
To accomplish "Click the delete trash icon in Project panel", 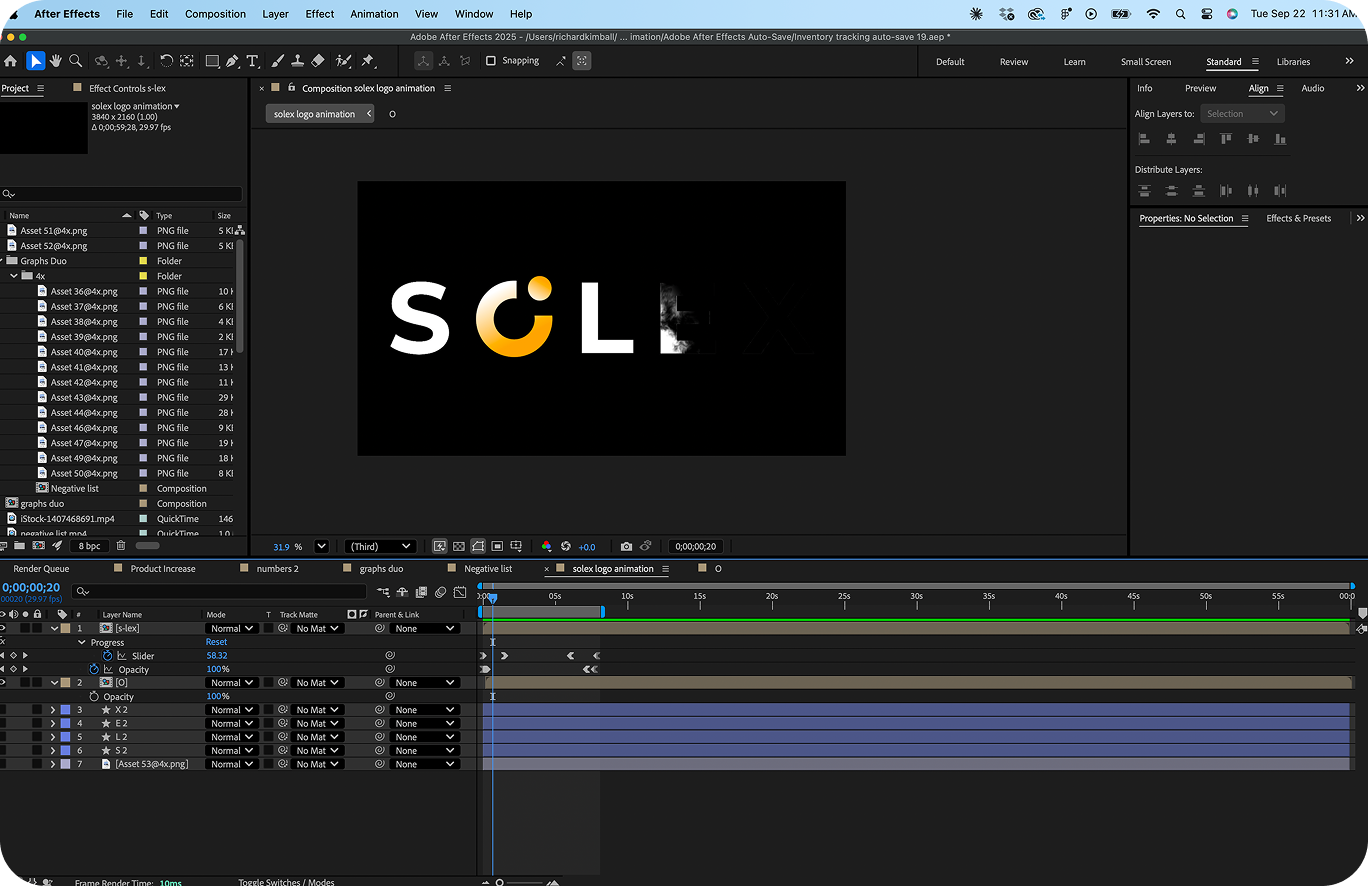I will pyautogui.click(x=121, y=546).
